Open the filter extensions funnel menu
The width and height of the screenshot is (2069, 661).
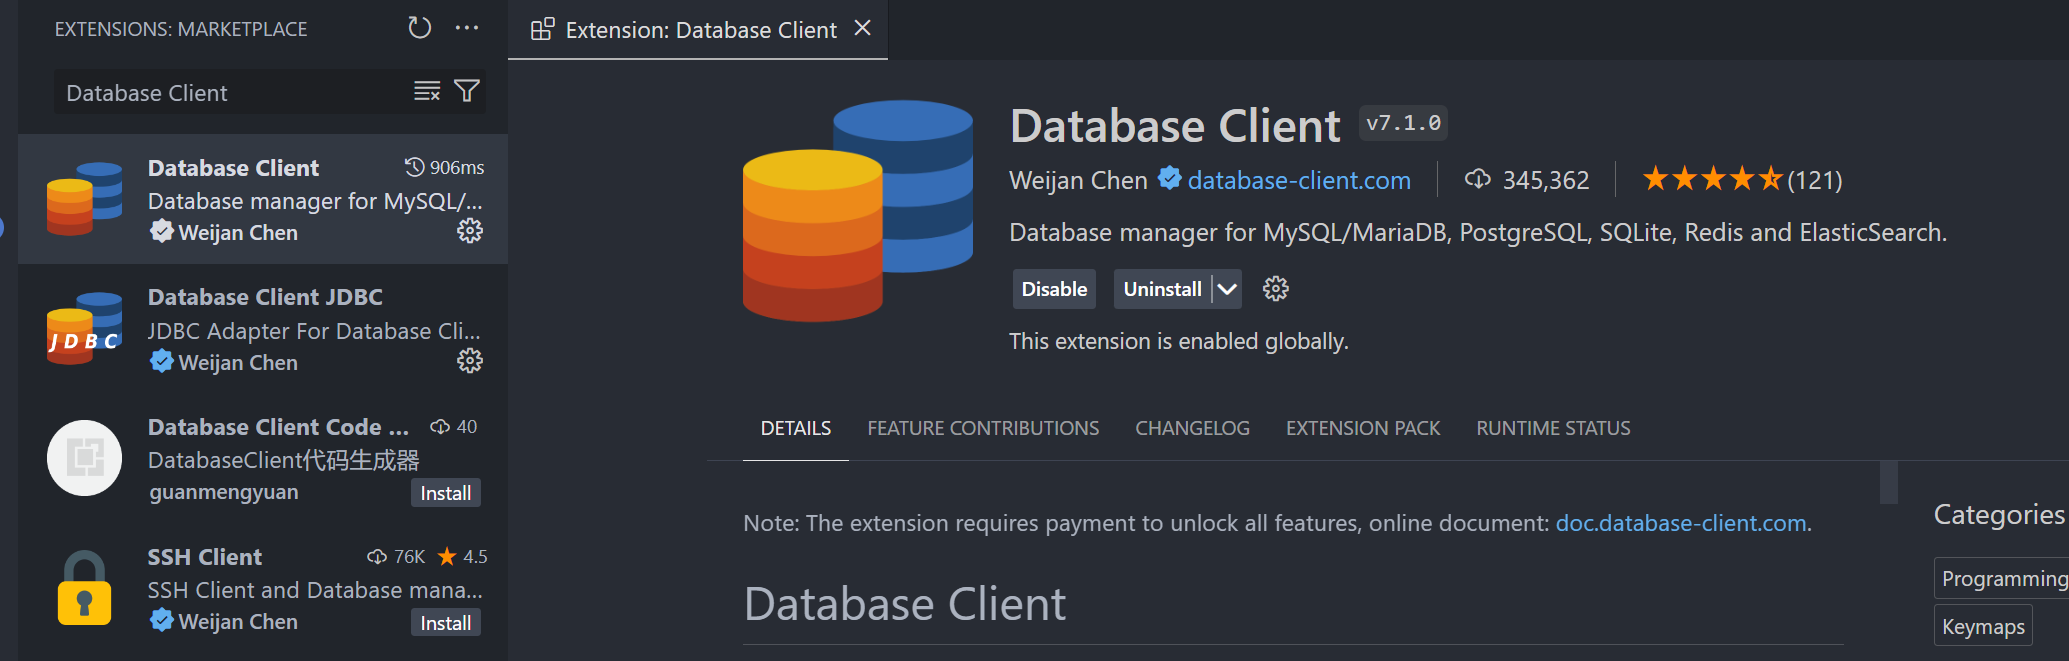click(x=467, y=92)
